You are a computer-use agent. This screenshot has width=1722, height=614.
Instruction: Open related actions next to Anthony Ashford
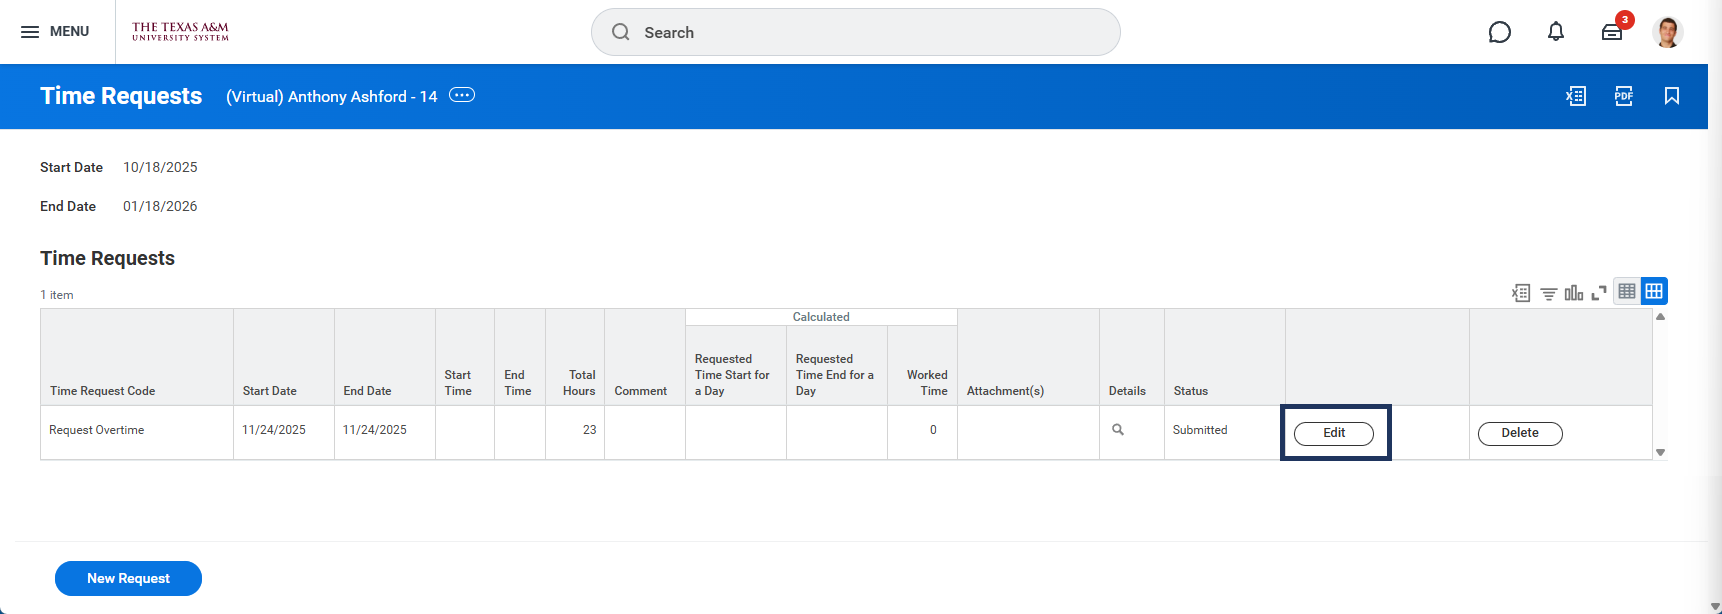point(462,95)
